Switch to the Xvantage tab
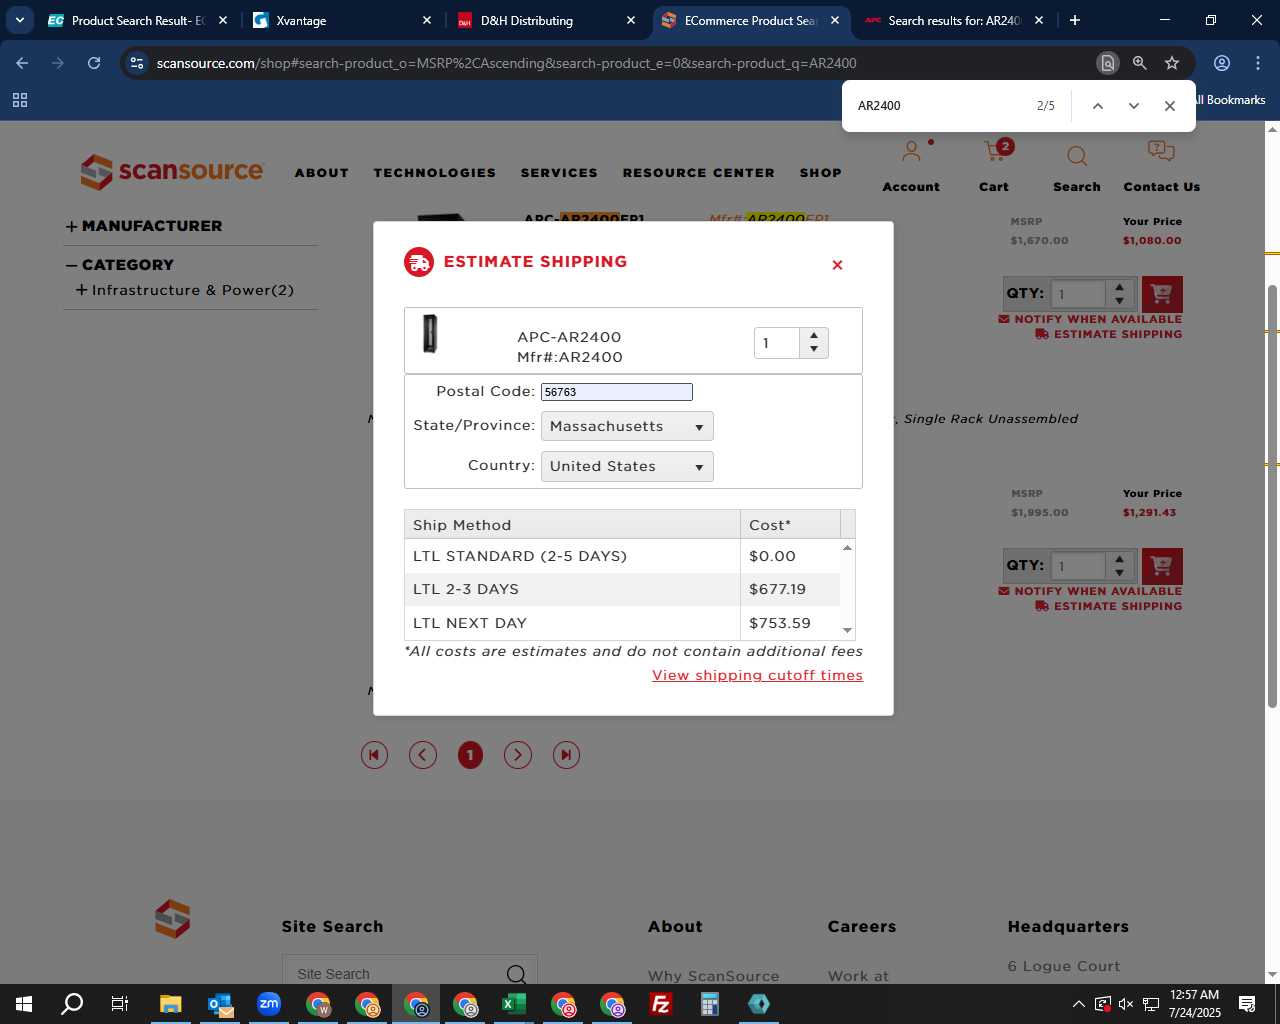 click(343, 20)
